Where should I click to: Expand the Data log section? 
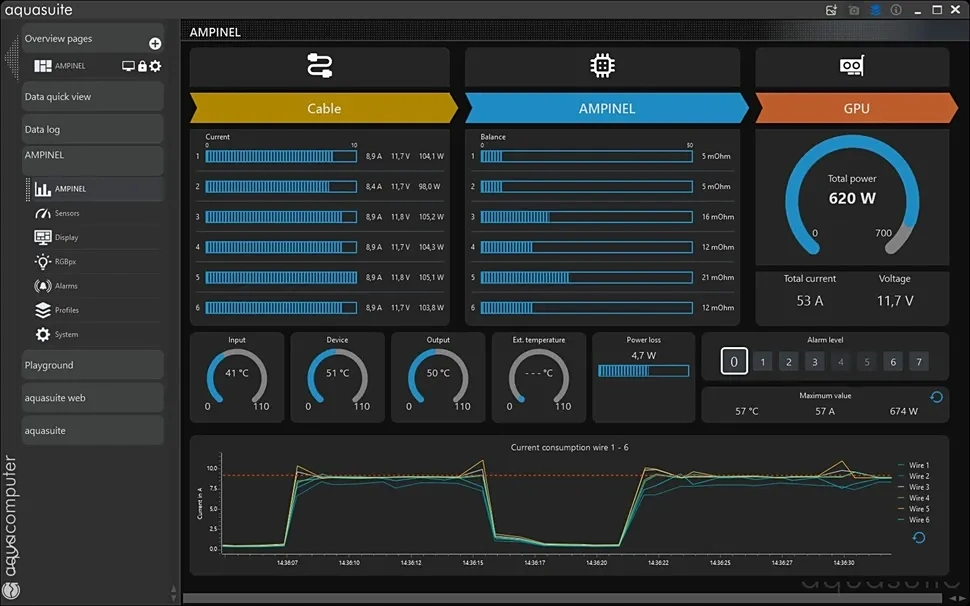click(92, 129)
